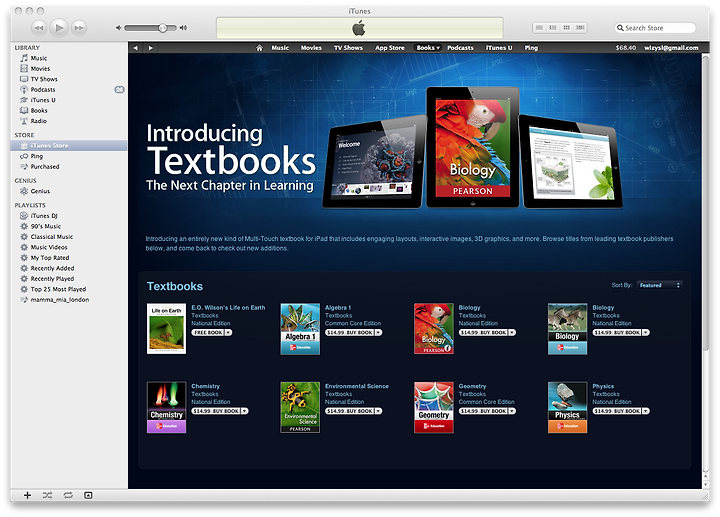The width and height of the screenshot is (720, 517).
Task: Open iTunes U tab in store bar
Action: click(x=499, y=48)
